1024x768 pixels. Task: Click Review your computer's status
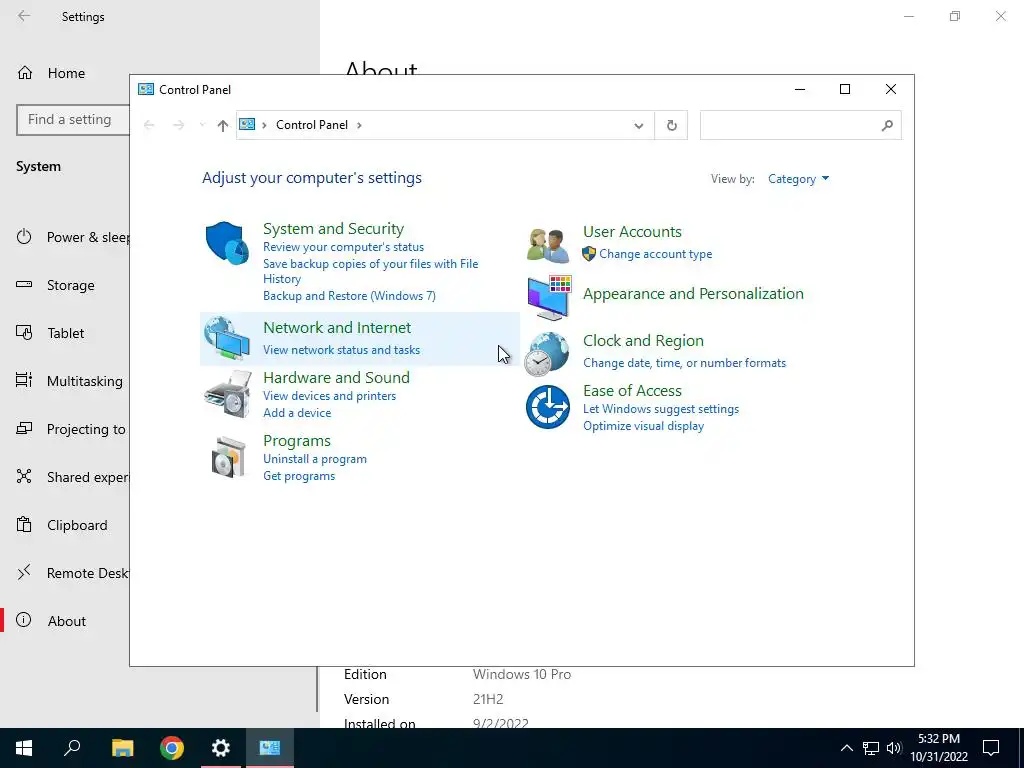pos(344,247)
